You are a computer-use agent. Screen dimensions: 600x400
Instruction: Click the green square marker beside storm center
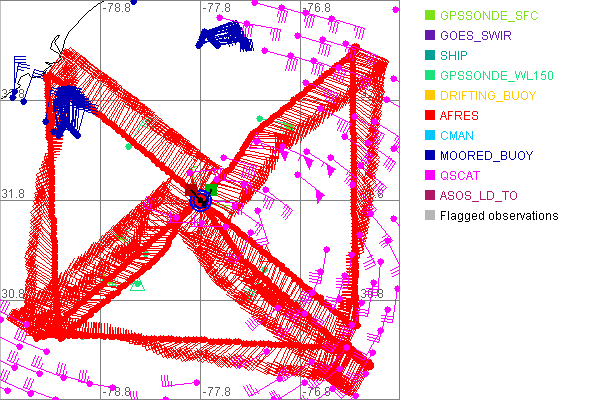(211, 189)
